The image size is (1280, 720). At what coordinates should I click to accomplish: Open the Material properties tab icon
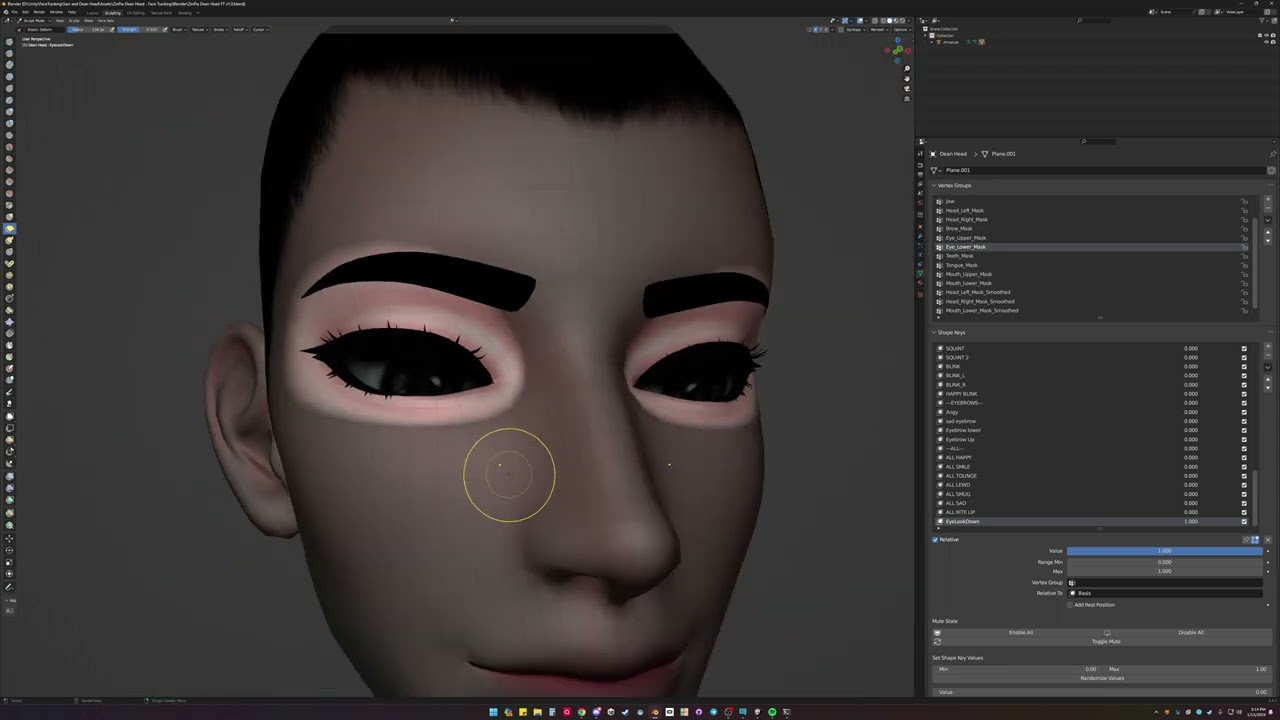[x=920, y=282]
